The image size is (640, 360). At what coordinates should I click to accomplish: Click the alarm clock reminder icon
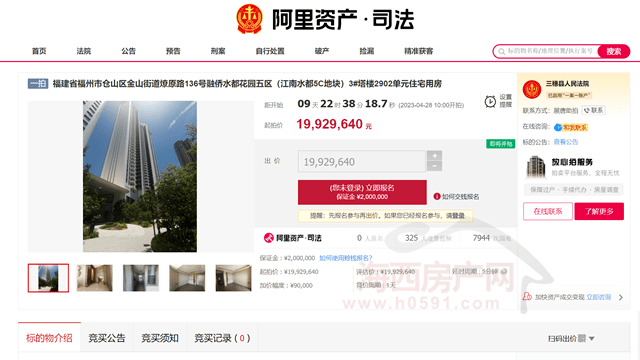coord(490,101)
